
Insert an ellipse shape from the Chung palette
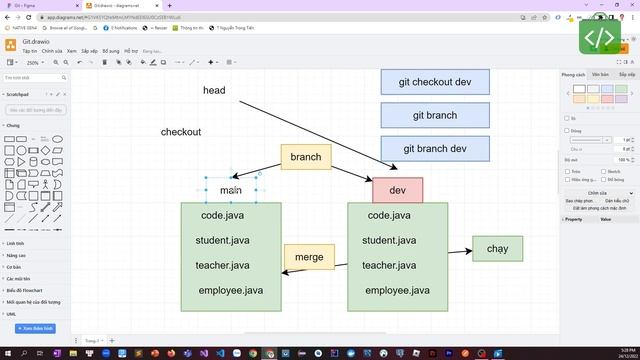(x=58, y=139)
